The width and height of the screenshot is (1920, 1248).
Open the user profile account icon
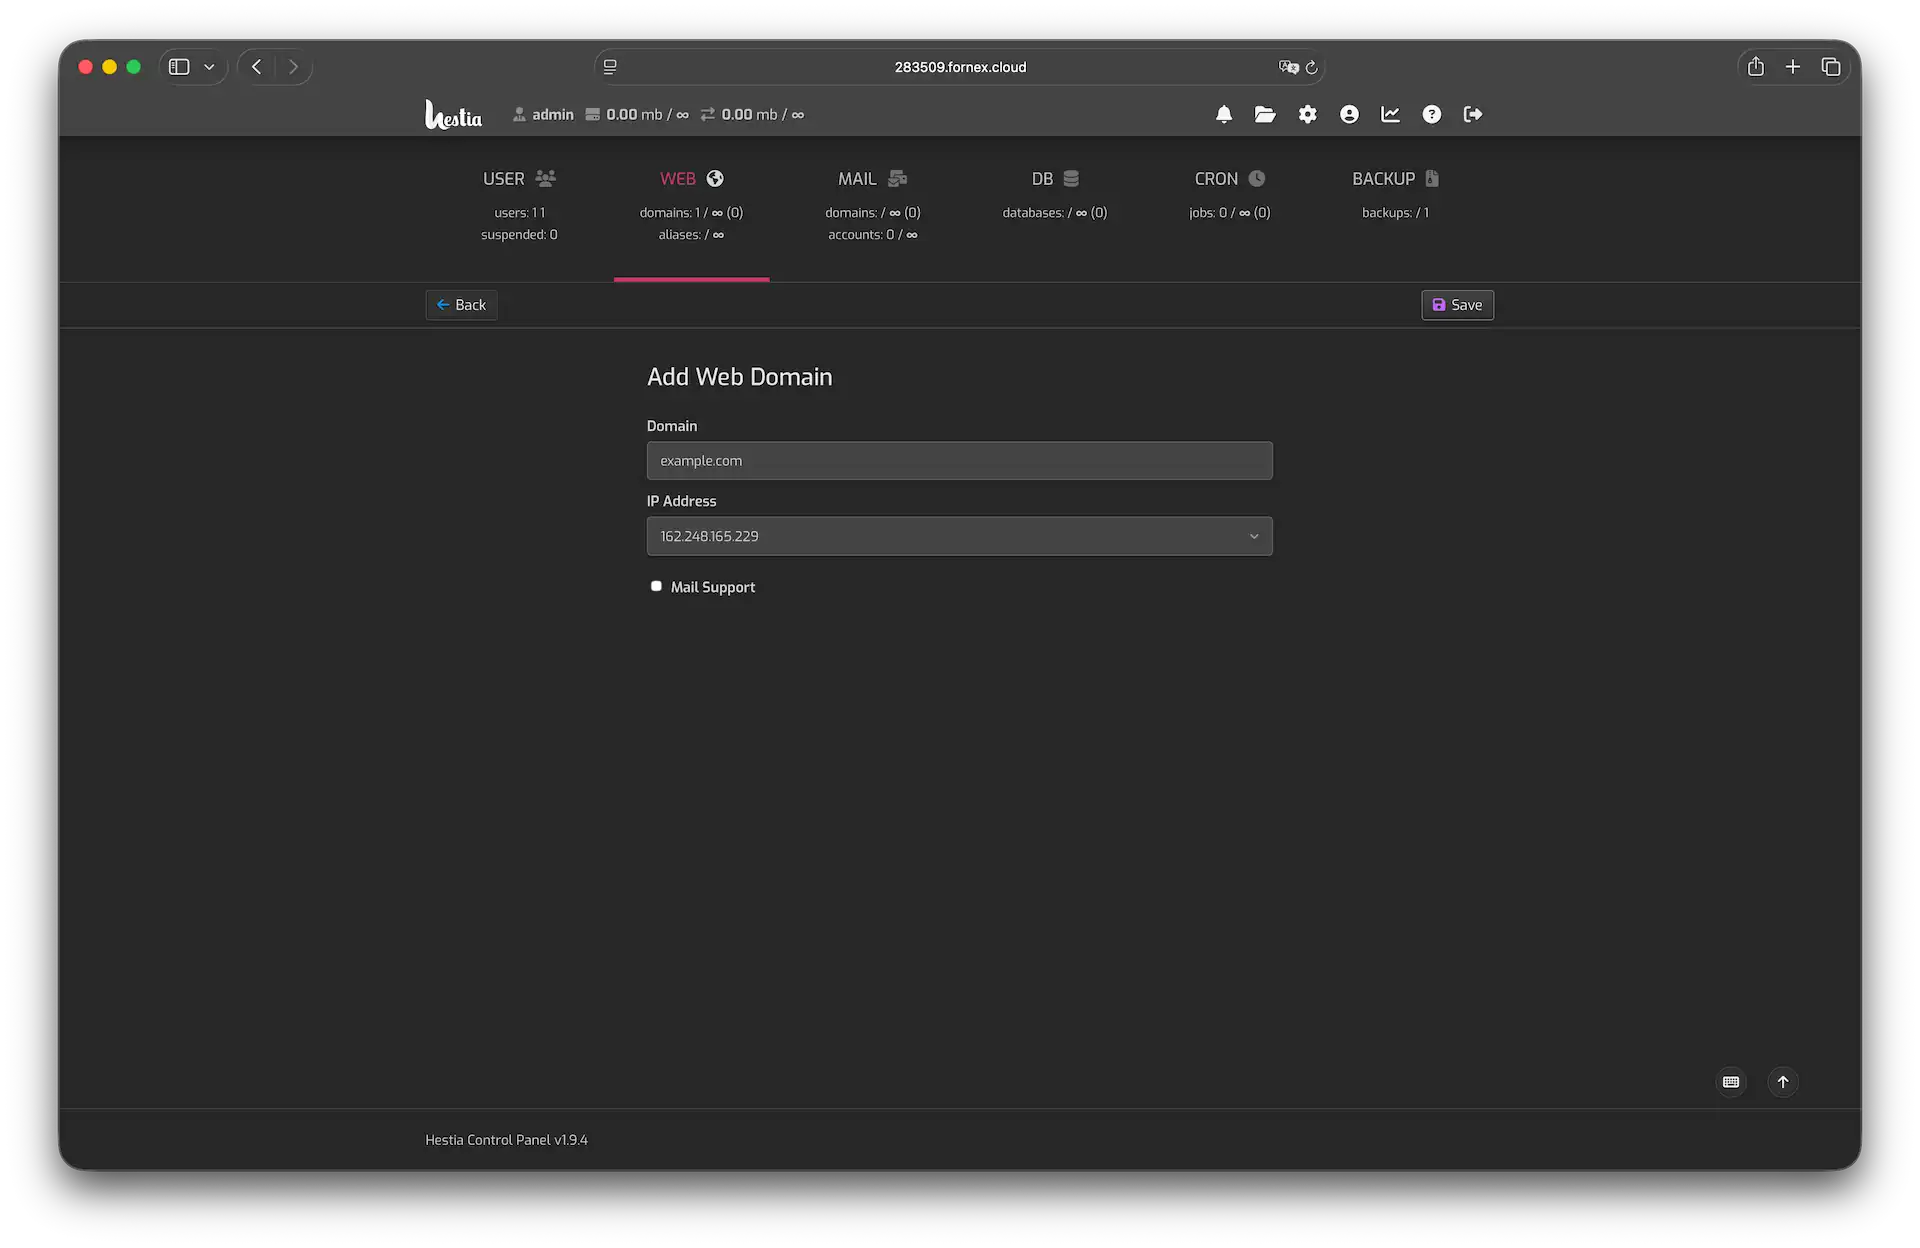[1349, 115]
